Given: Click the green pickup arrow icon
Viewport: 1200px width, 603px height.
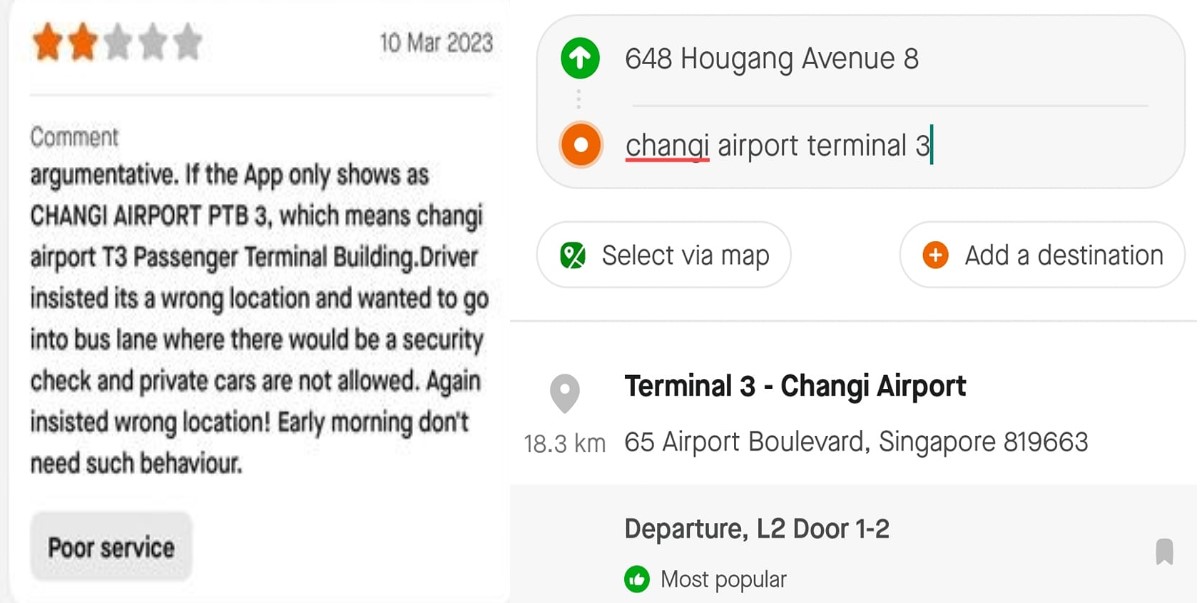Looking at the screenshot, I should 580,58.
